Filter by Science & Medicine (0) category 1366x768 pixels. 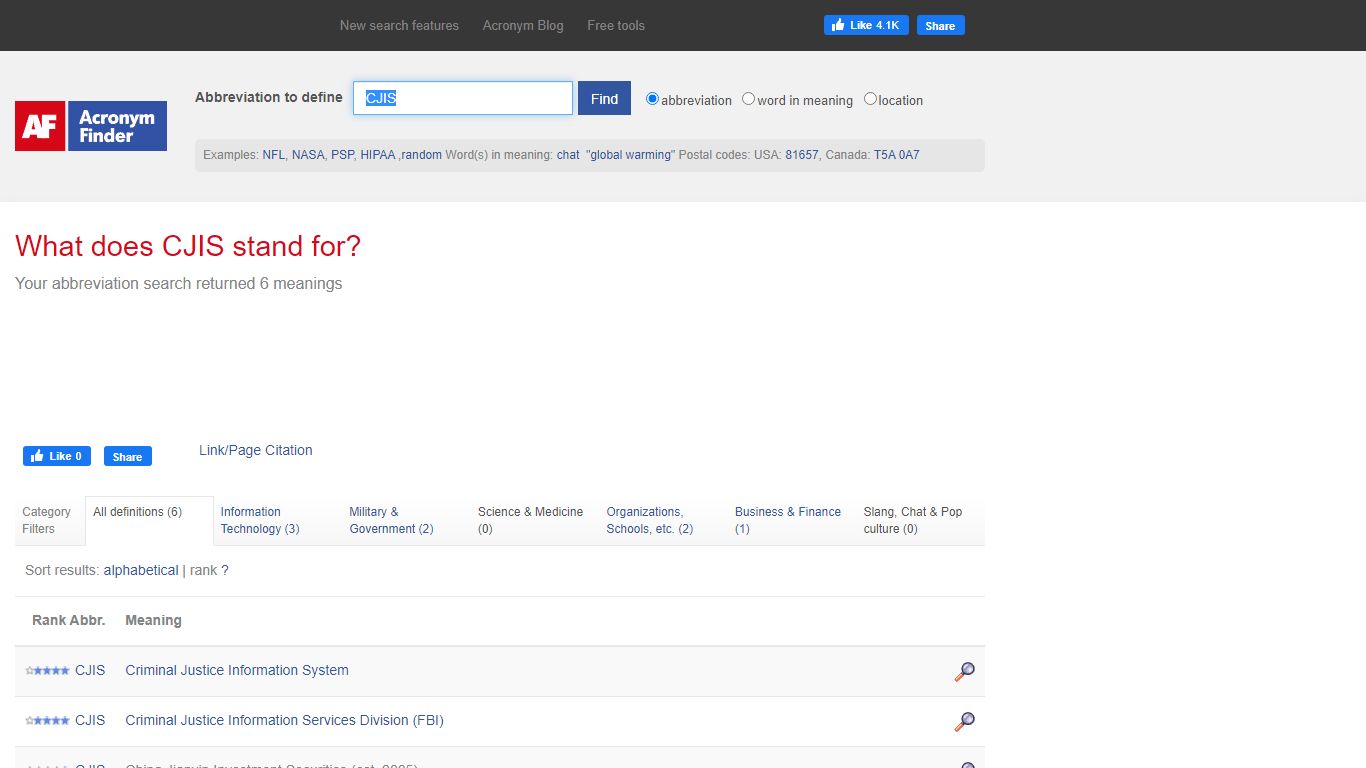pos(530,520)
